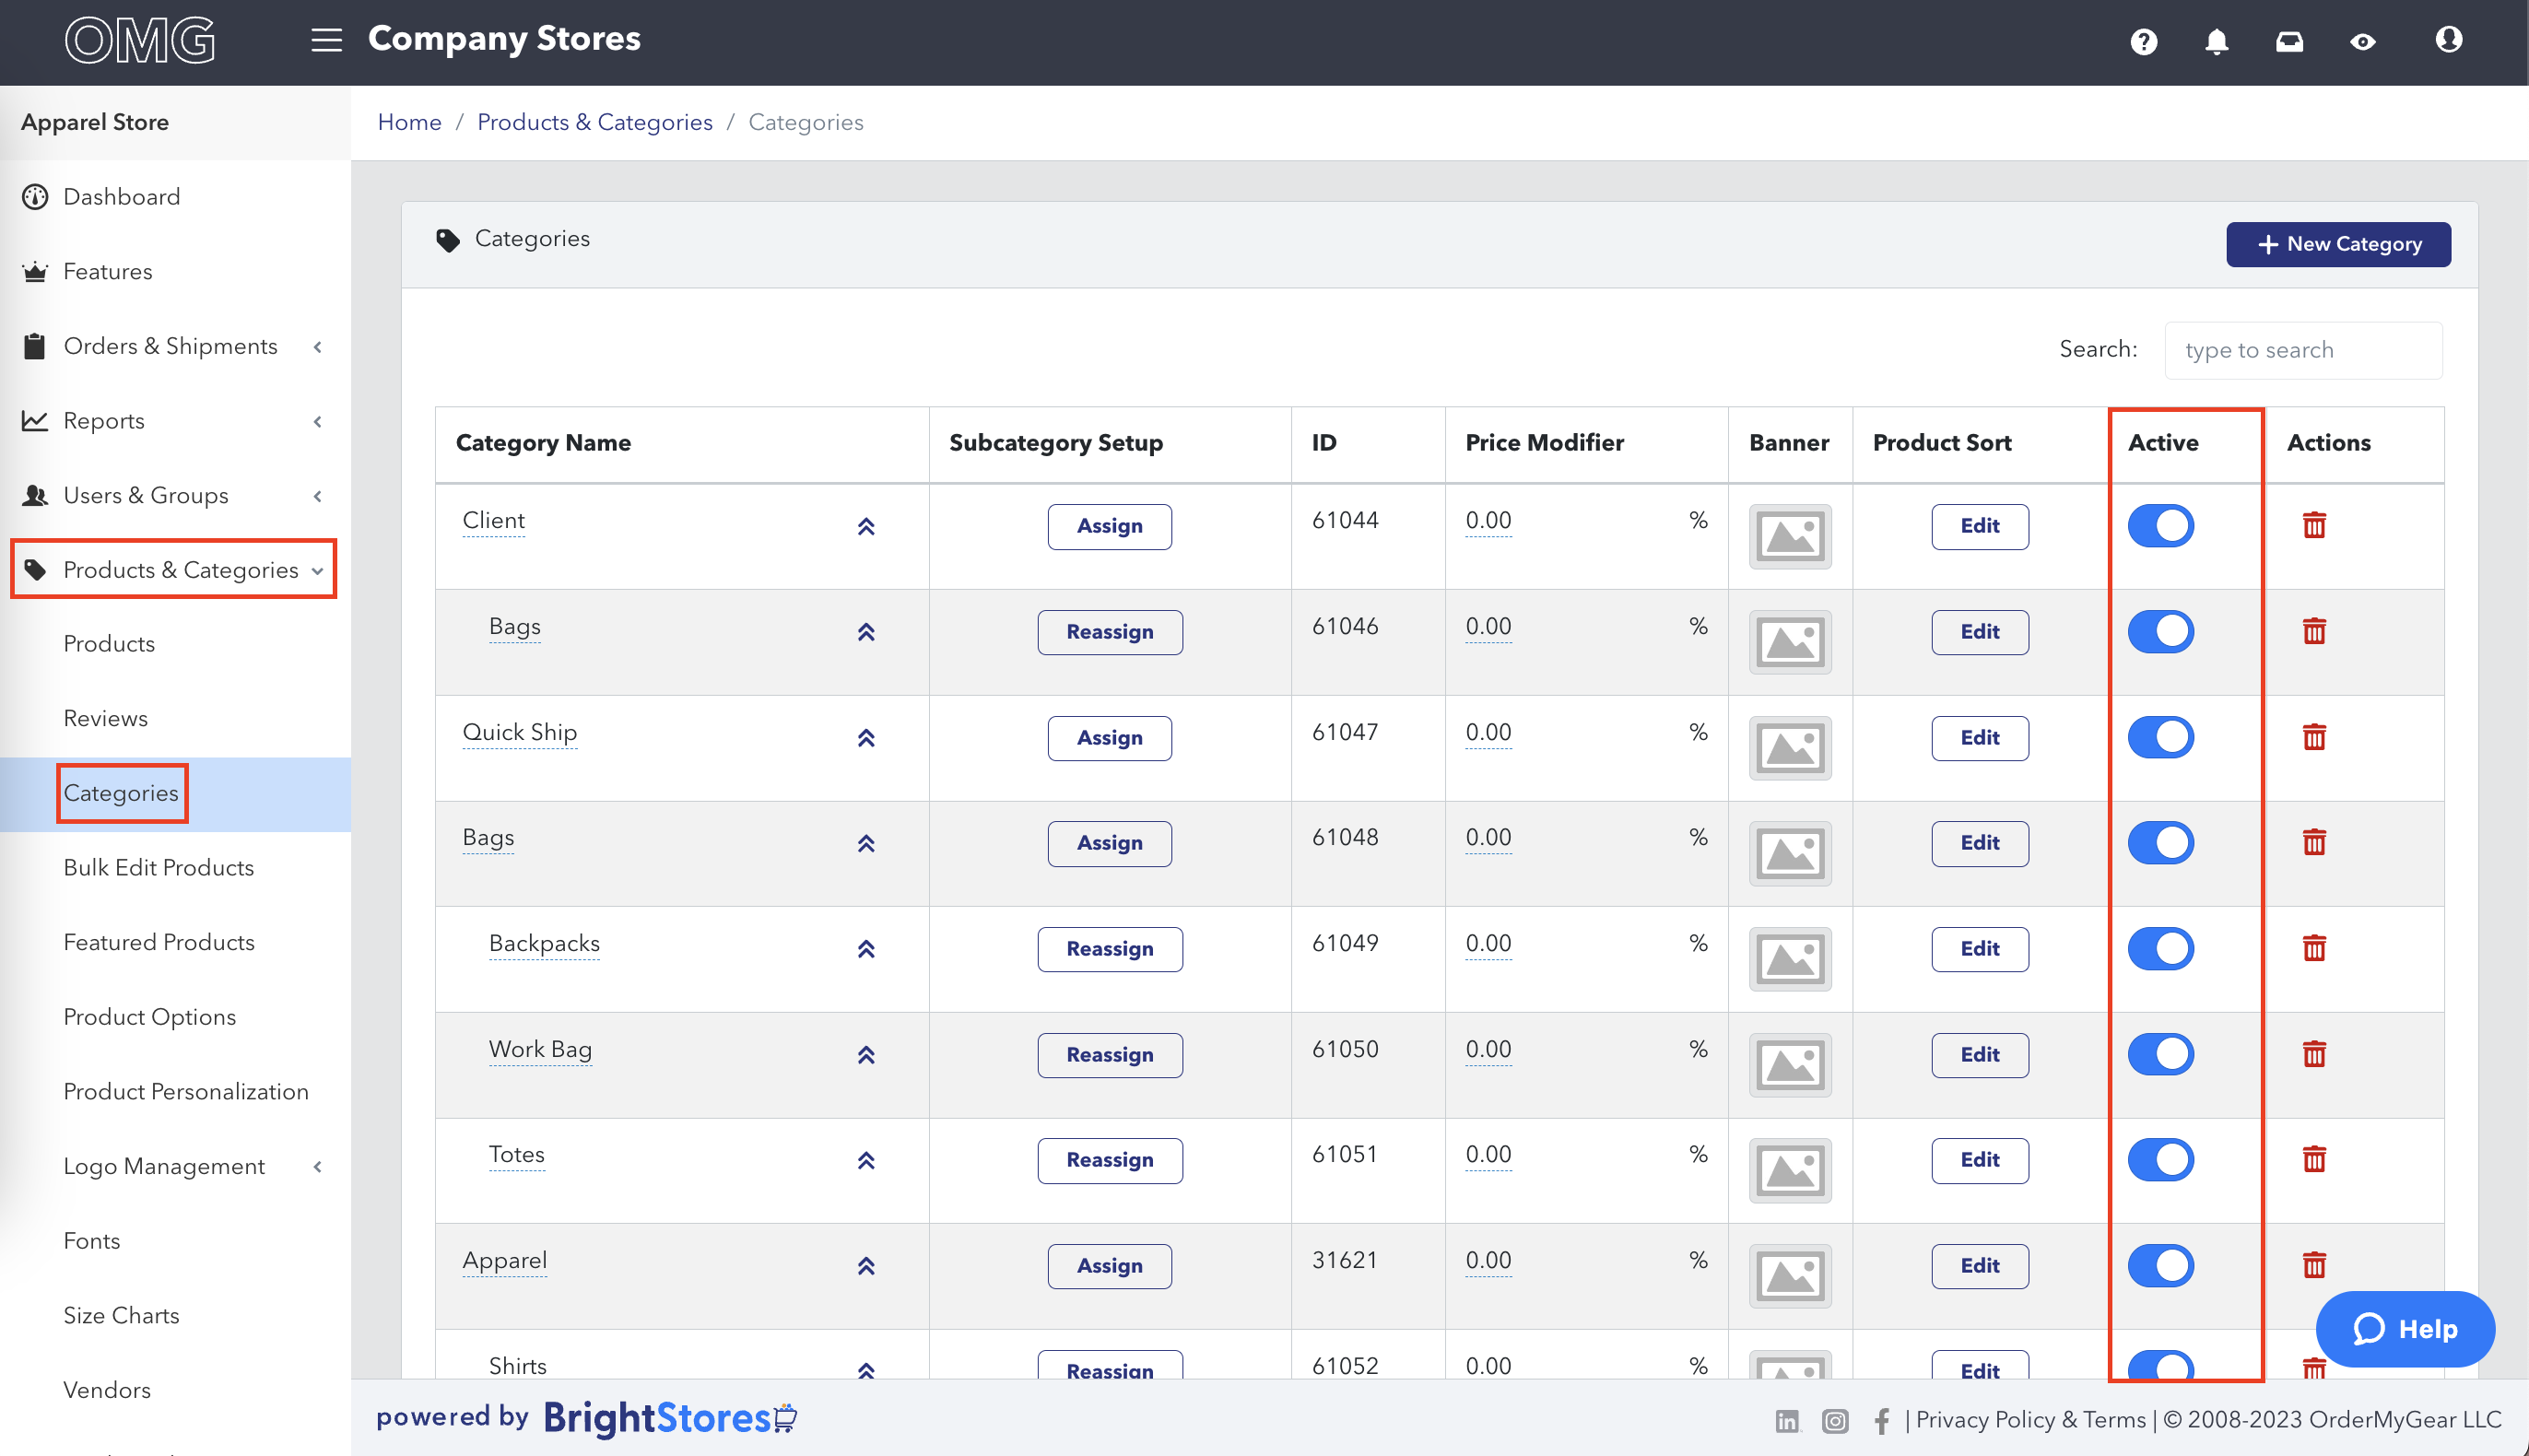Viewport: 2529px width, 1456px height.
Task: Move the Backpacks category up with double chevron
Action: 866,949
